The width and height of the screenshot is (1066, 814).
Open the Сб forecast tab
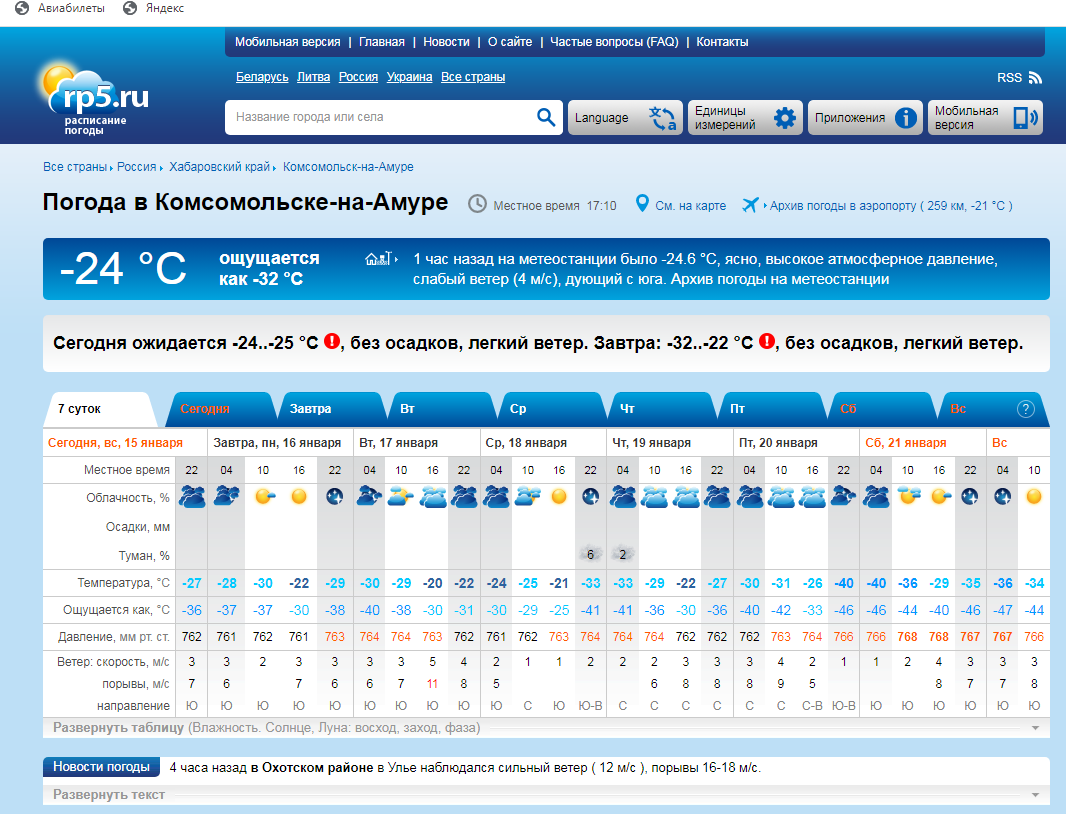coord(848,408)
